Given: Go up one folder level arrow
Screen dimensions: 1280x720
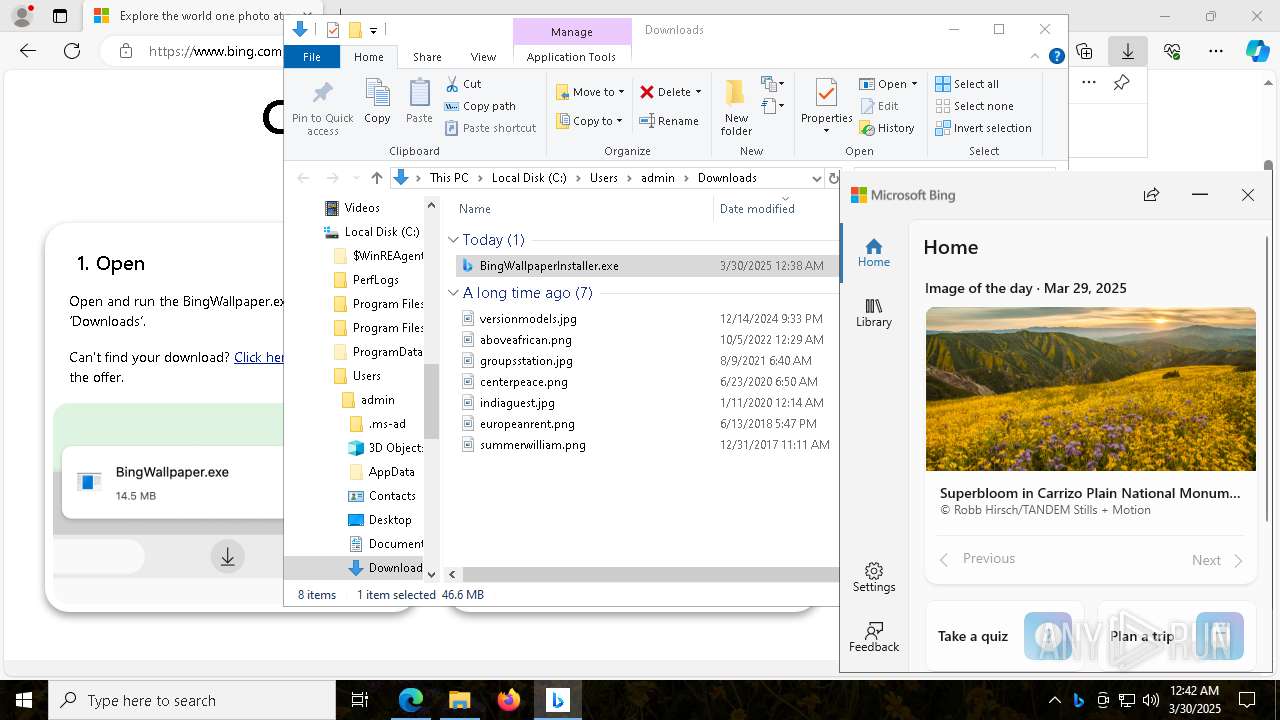Looking at the screenshot, I should (376, 178).
